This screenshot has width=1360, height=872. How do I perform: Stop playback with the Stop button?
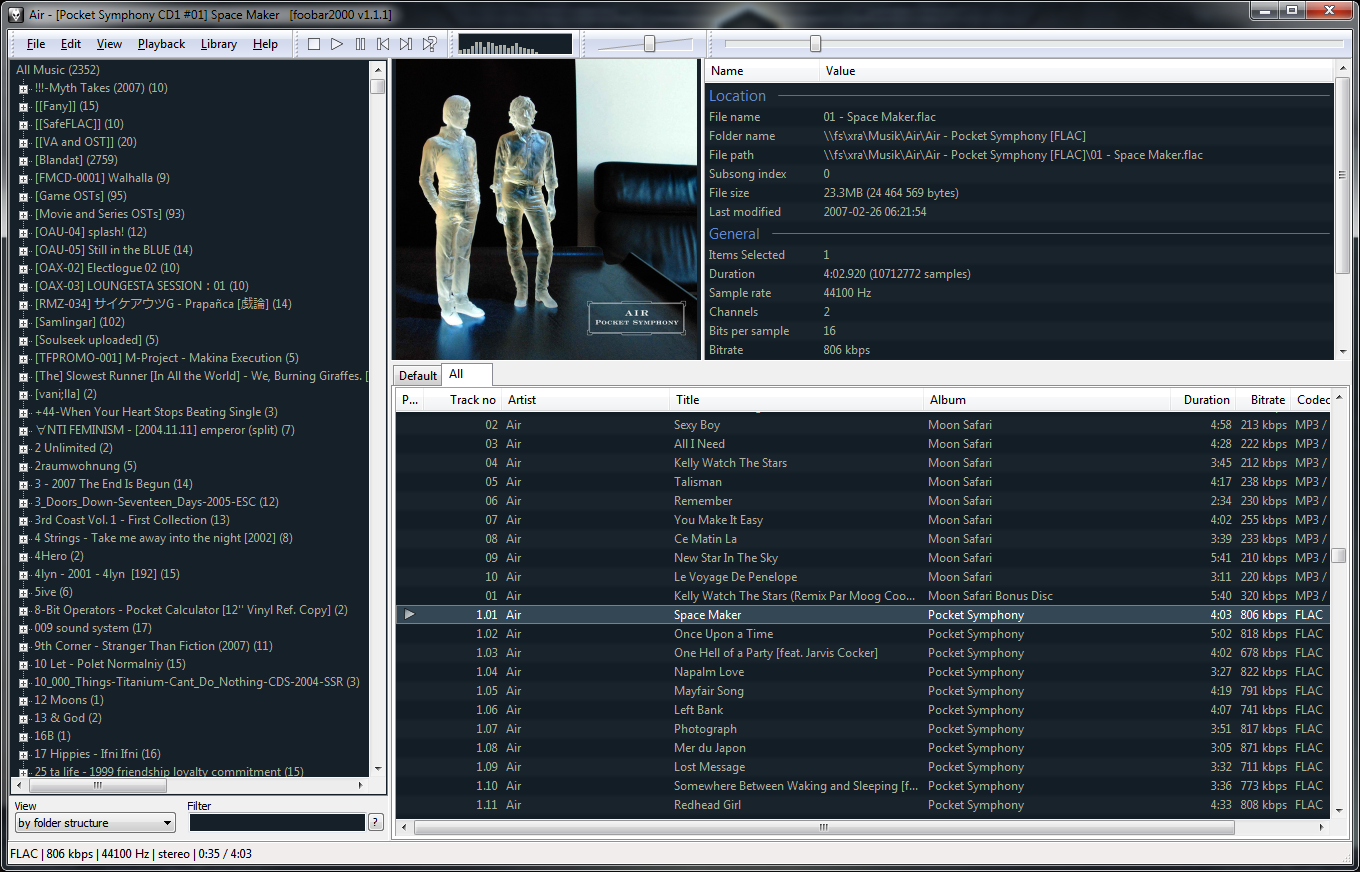tap(314, 44)
